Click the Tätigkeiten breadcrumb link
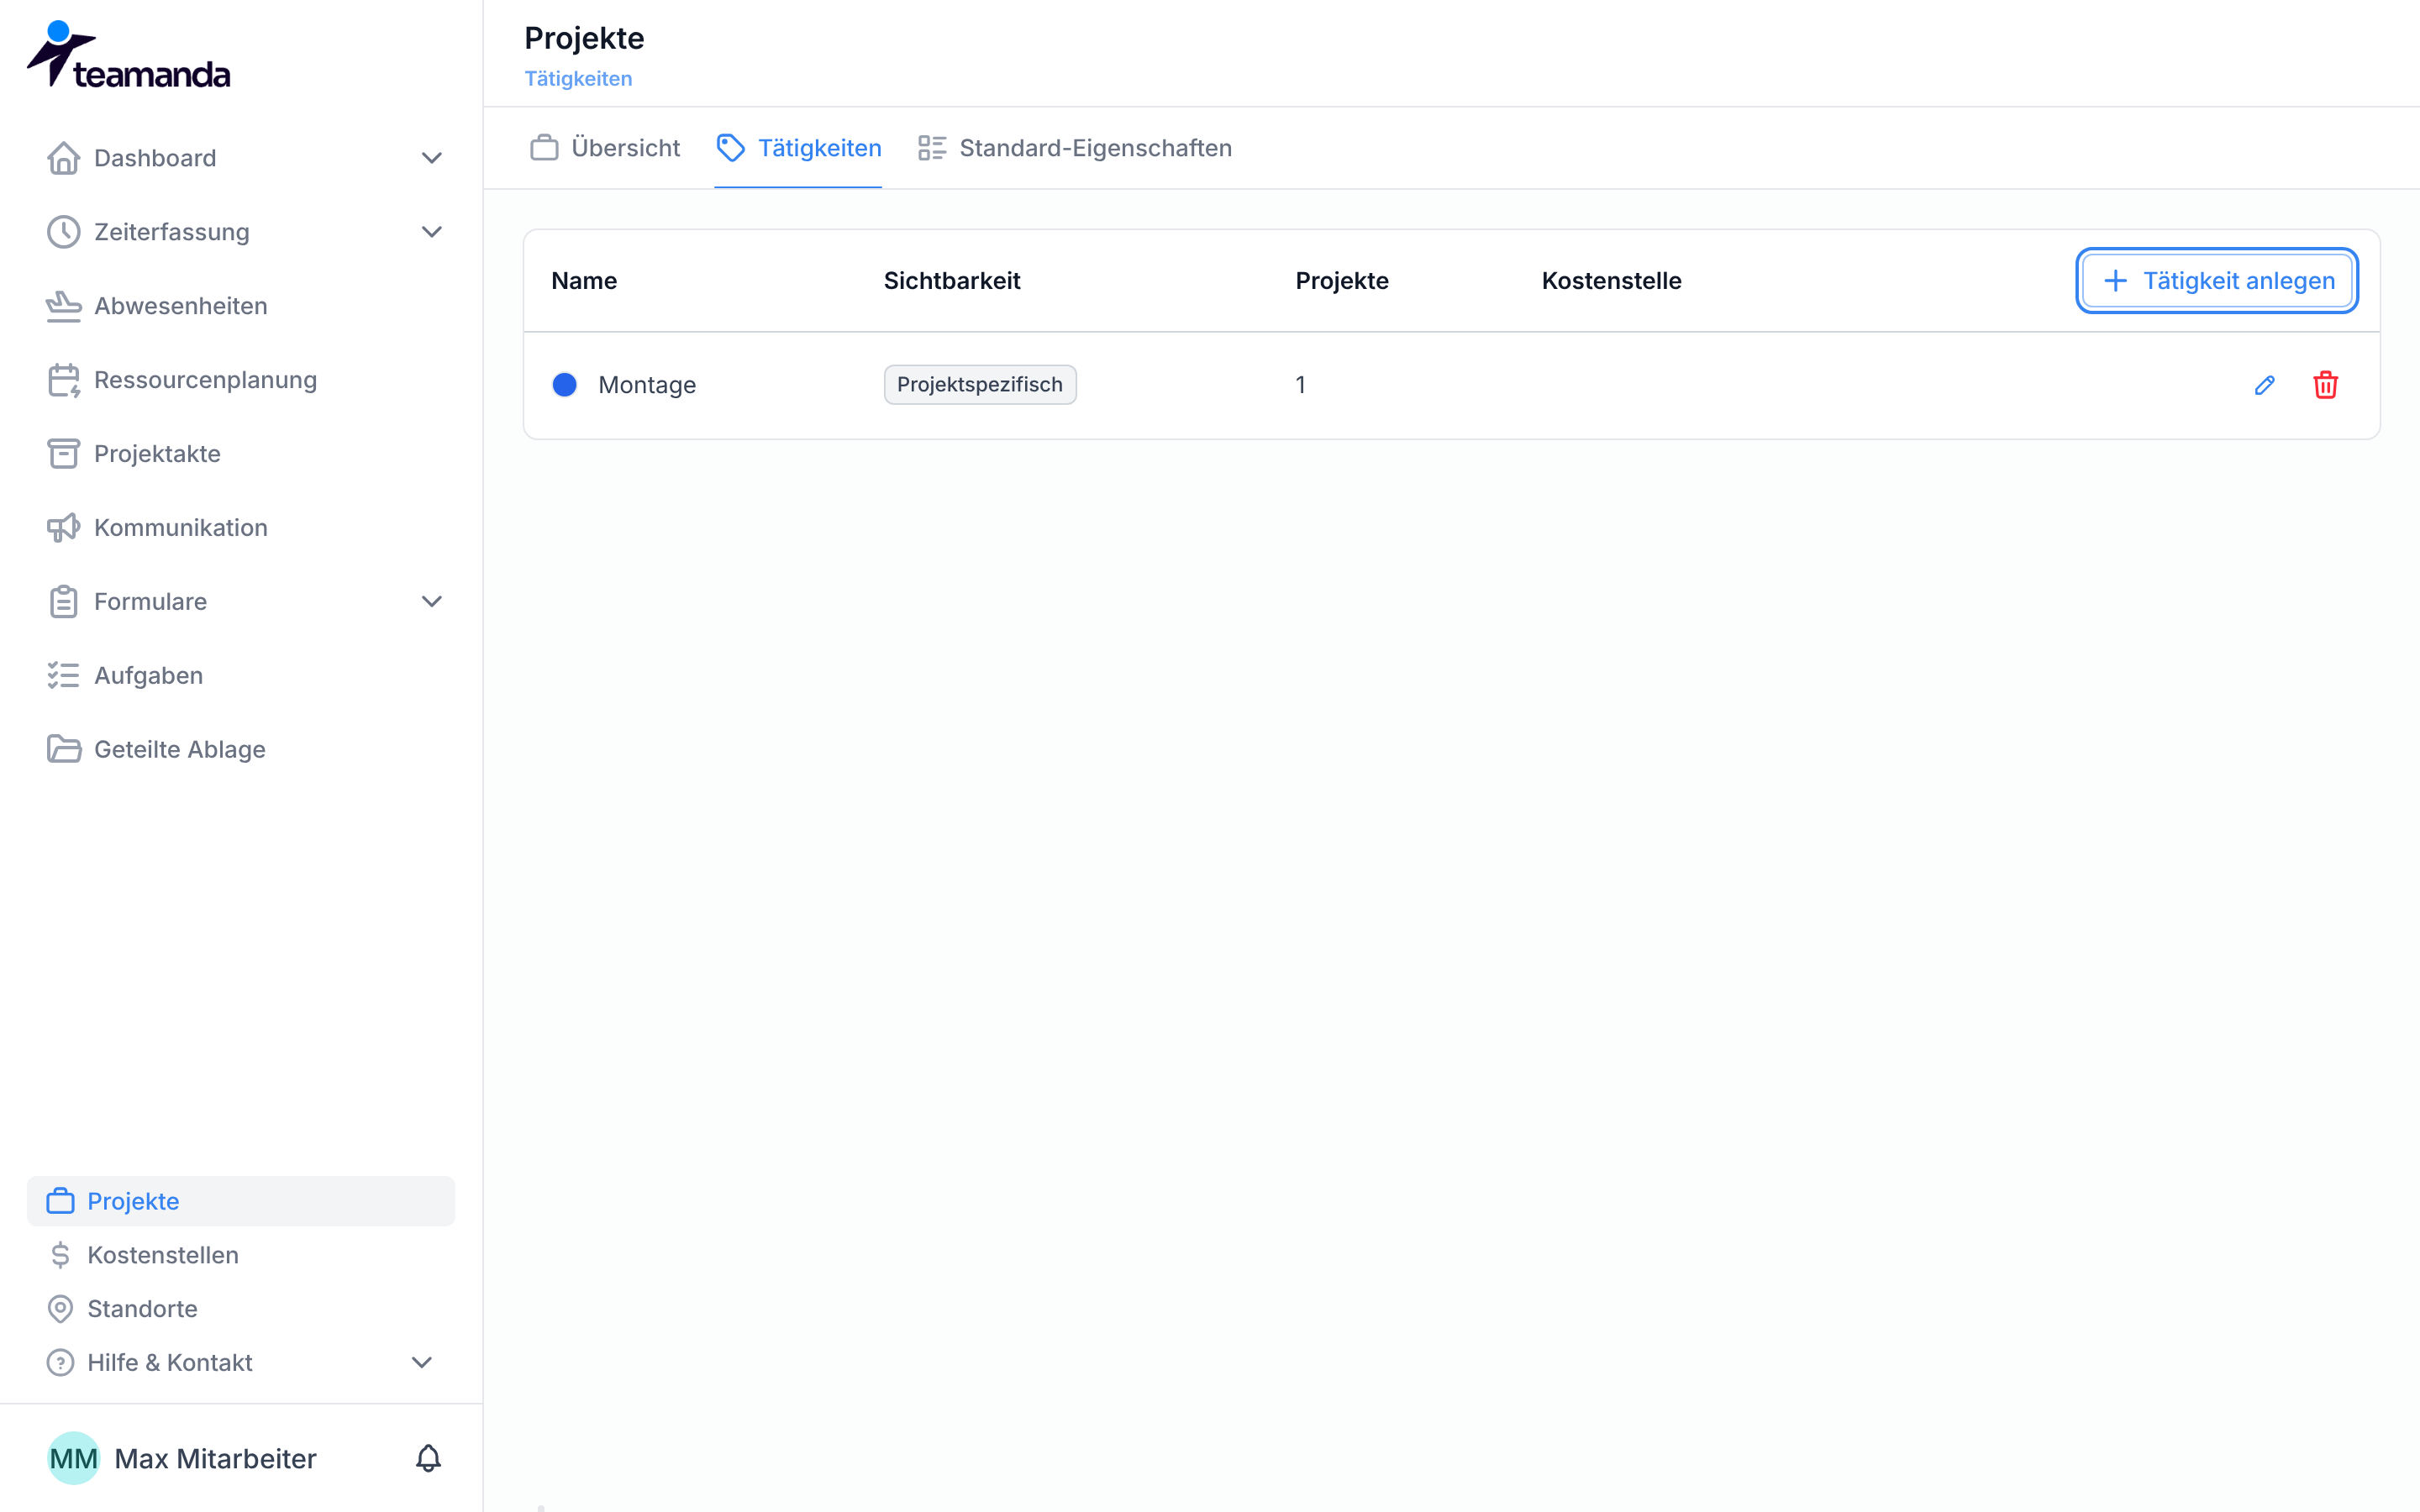The height and width of the screenshot is (1512, 2420). 578,79
